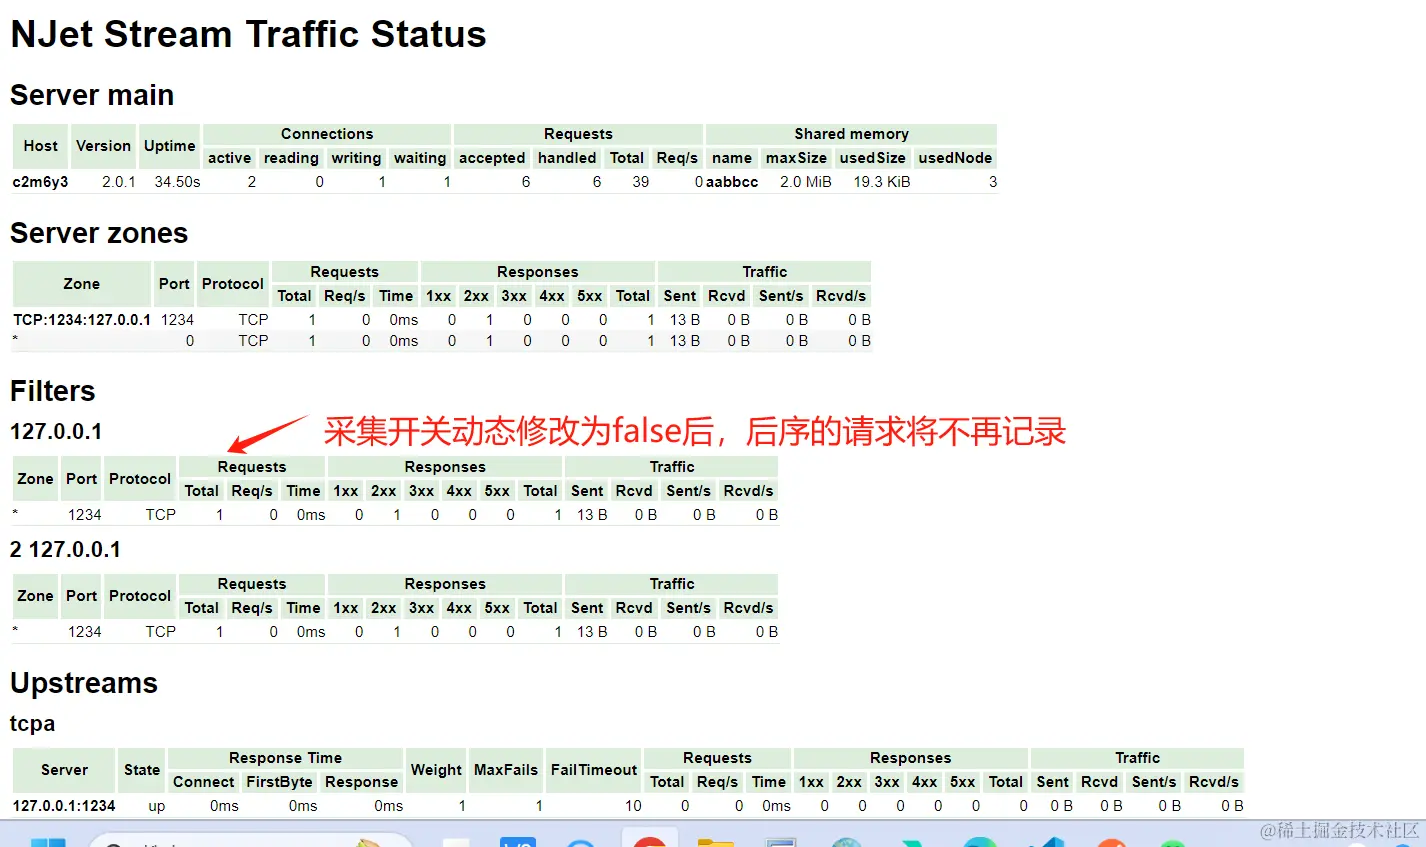Click the "Connect" column header
This screenshot has width=1426, height=847.
tap(203, 782)
